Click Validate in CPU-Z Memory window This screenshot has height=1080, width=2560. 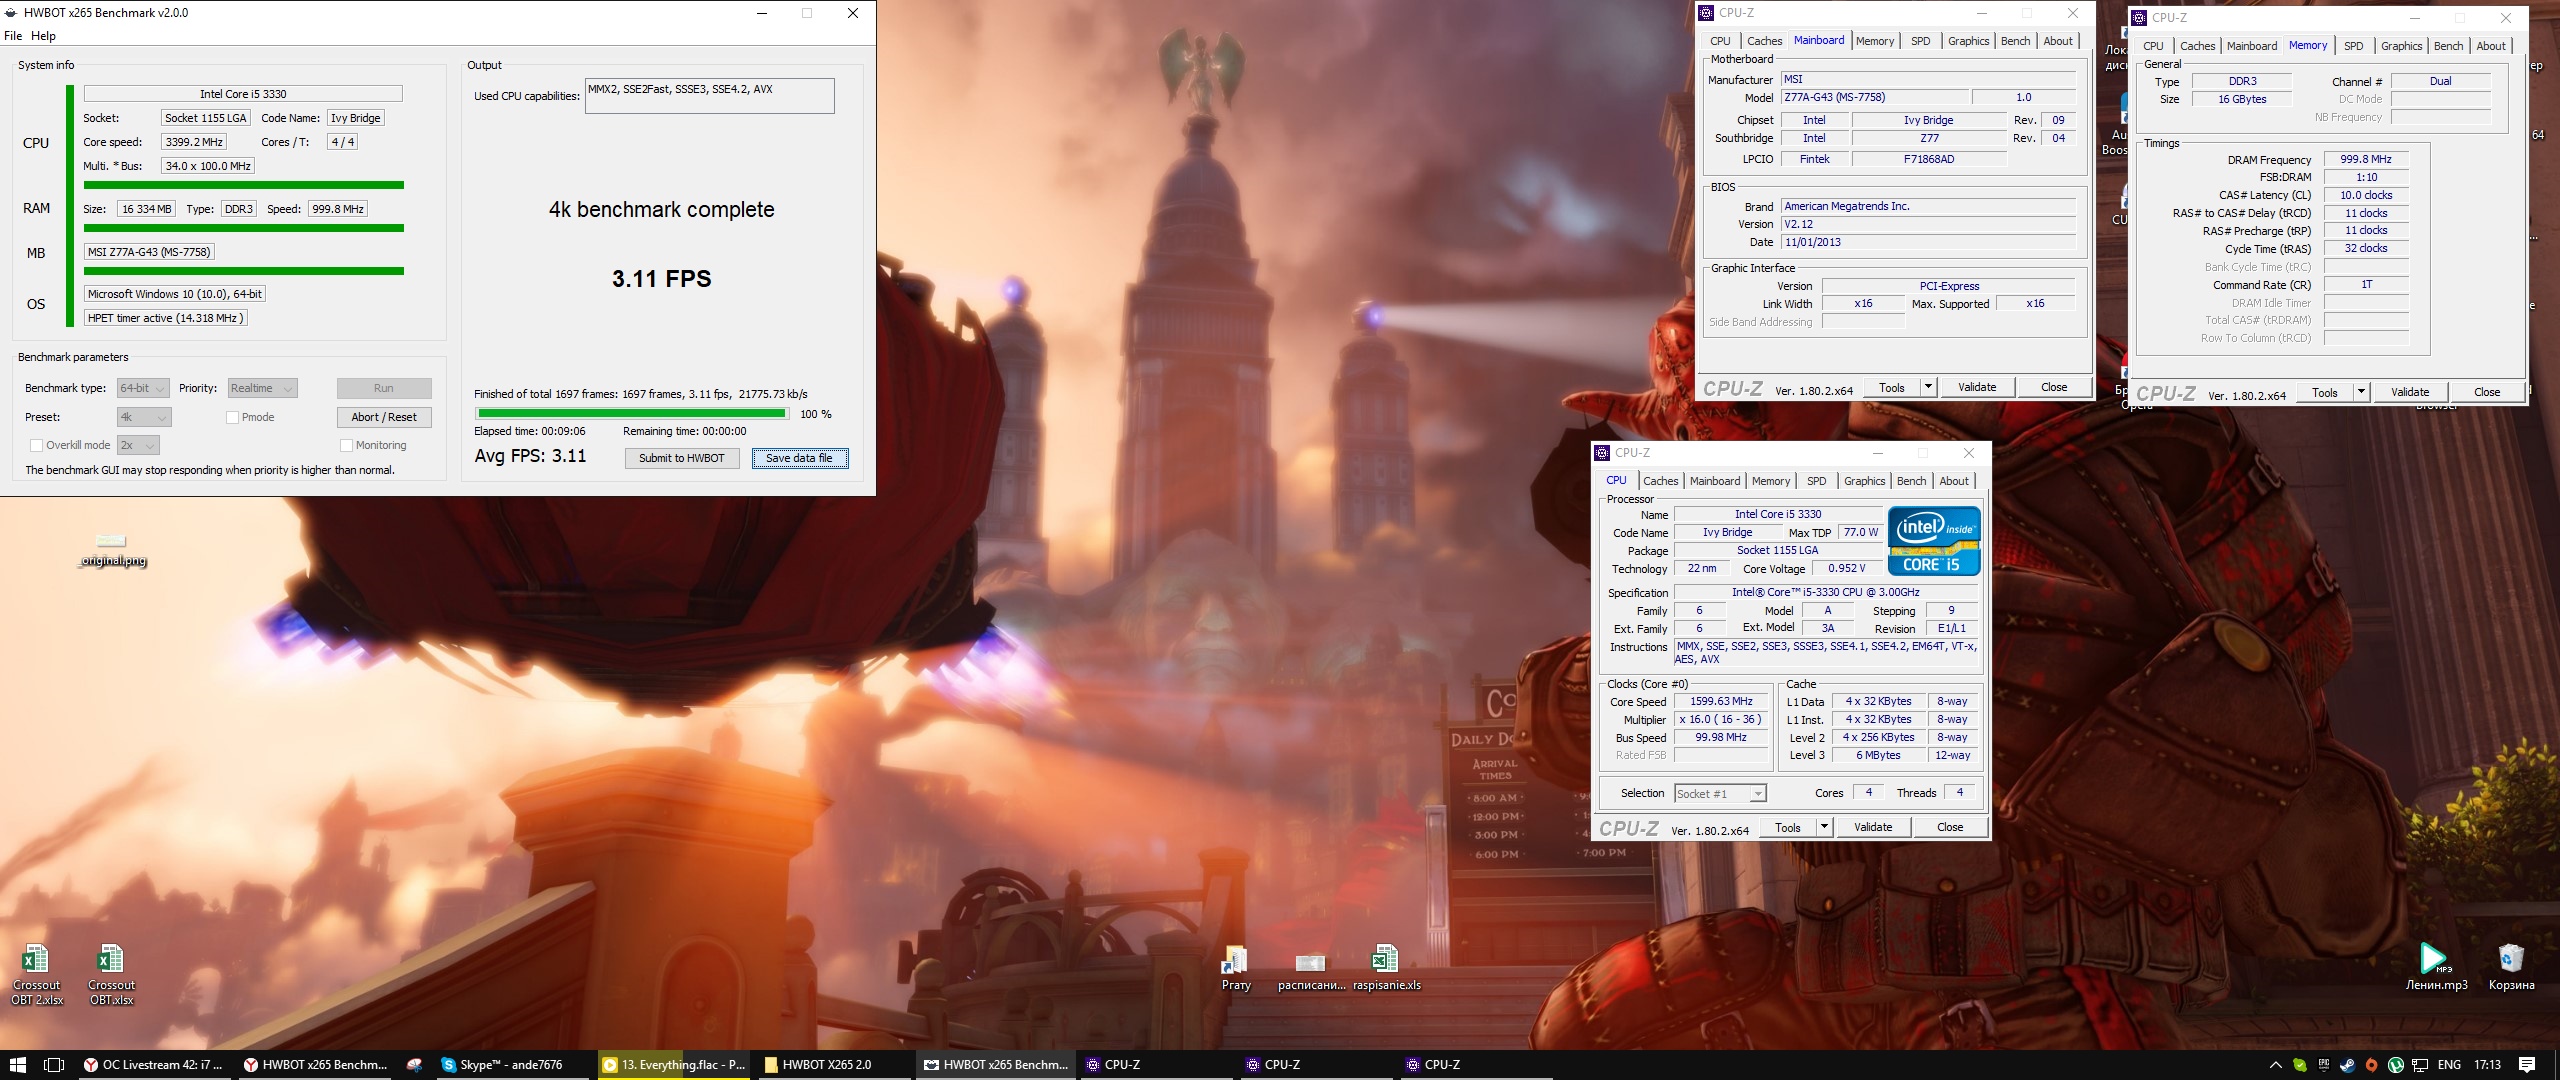point(2409,392)
